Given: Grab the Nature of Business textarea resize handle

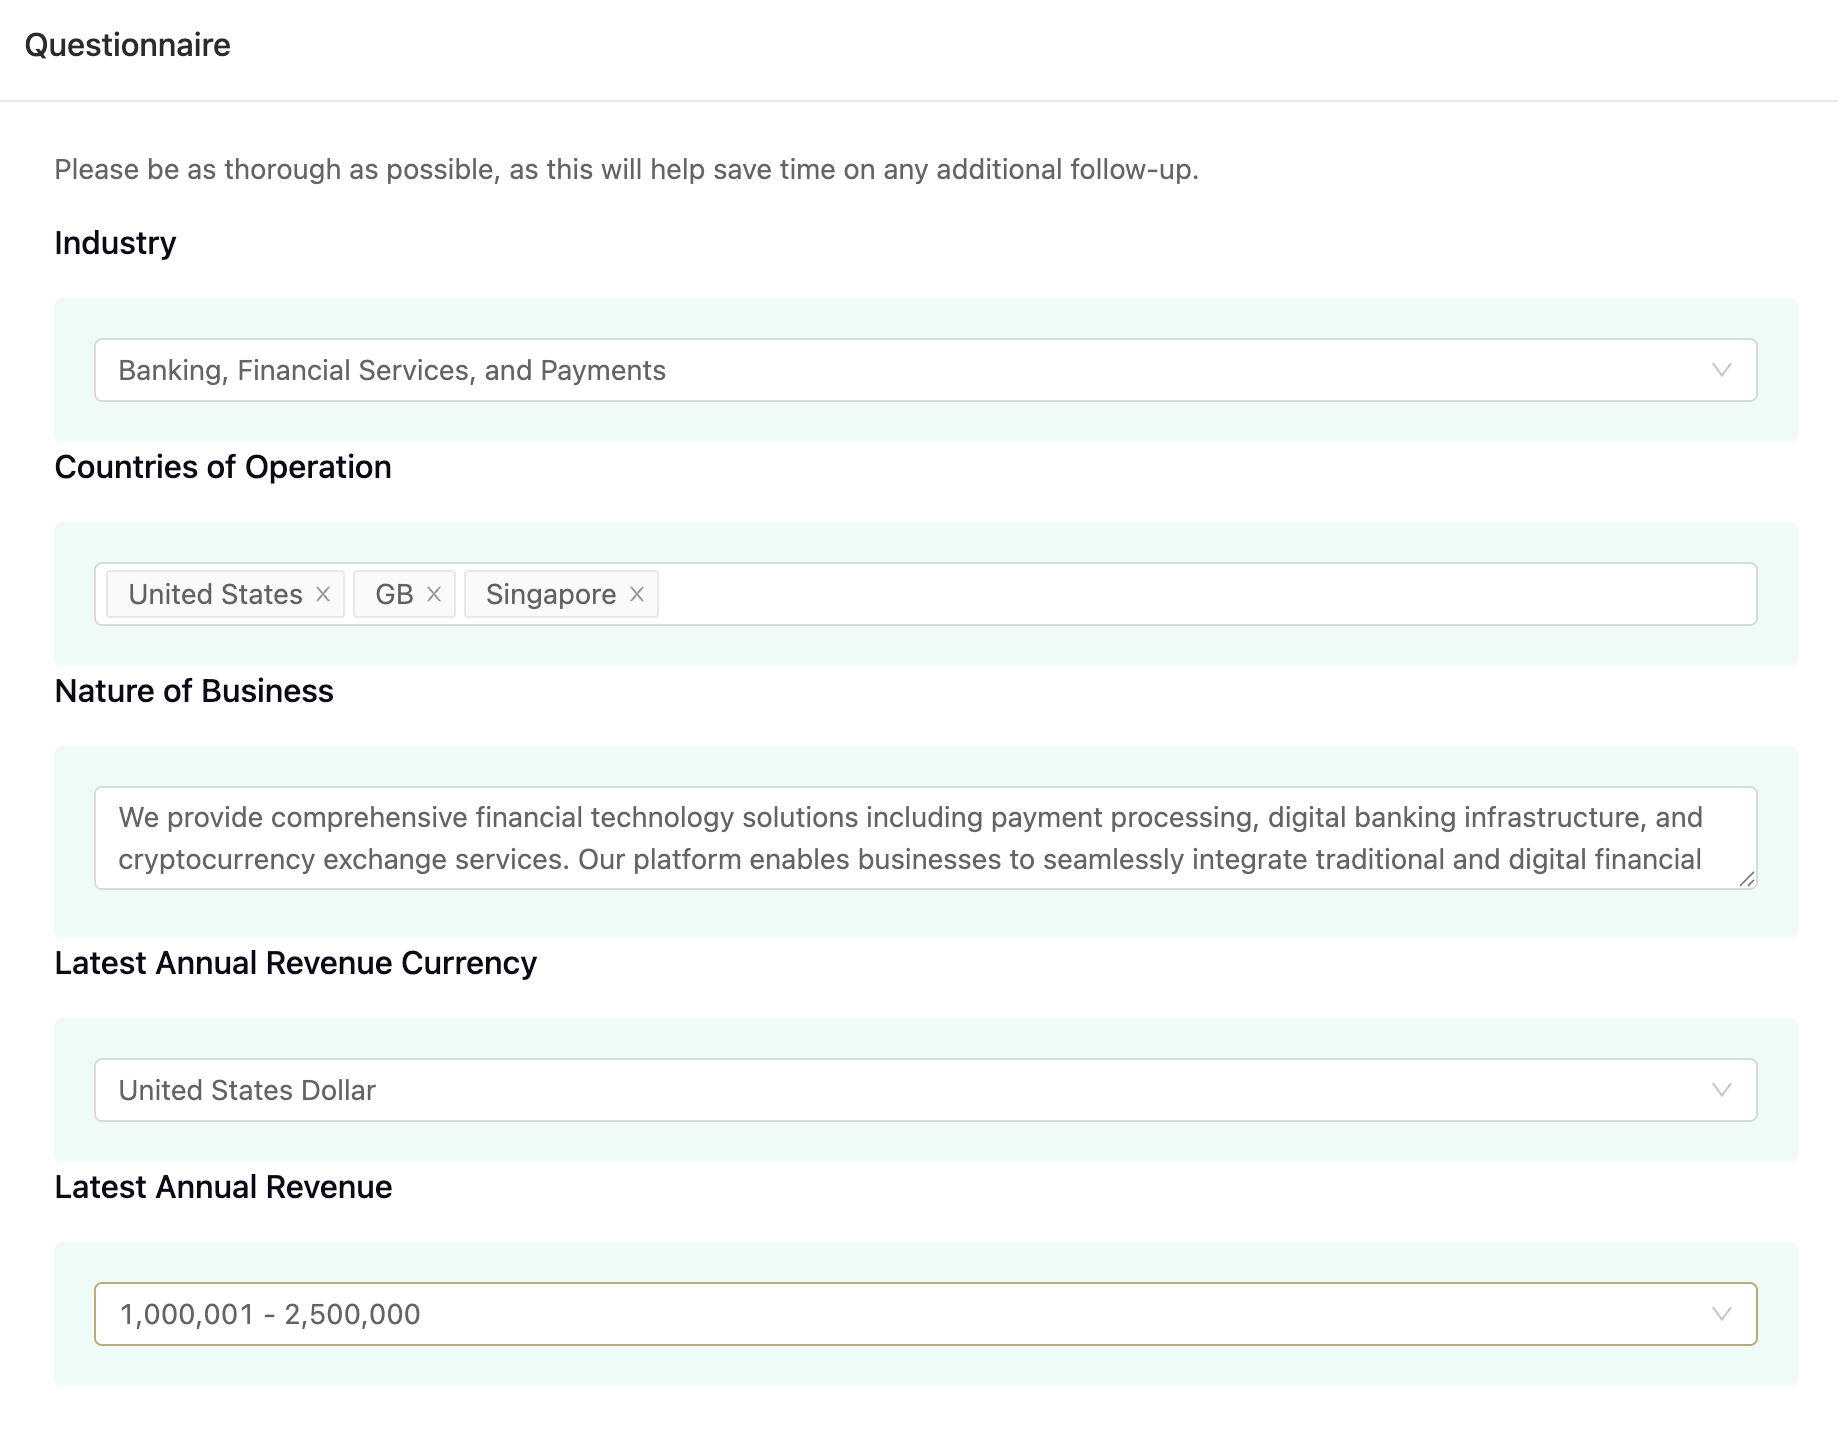Looking at the screenshot, I should (1747, 879).
